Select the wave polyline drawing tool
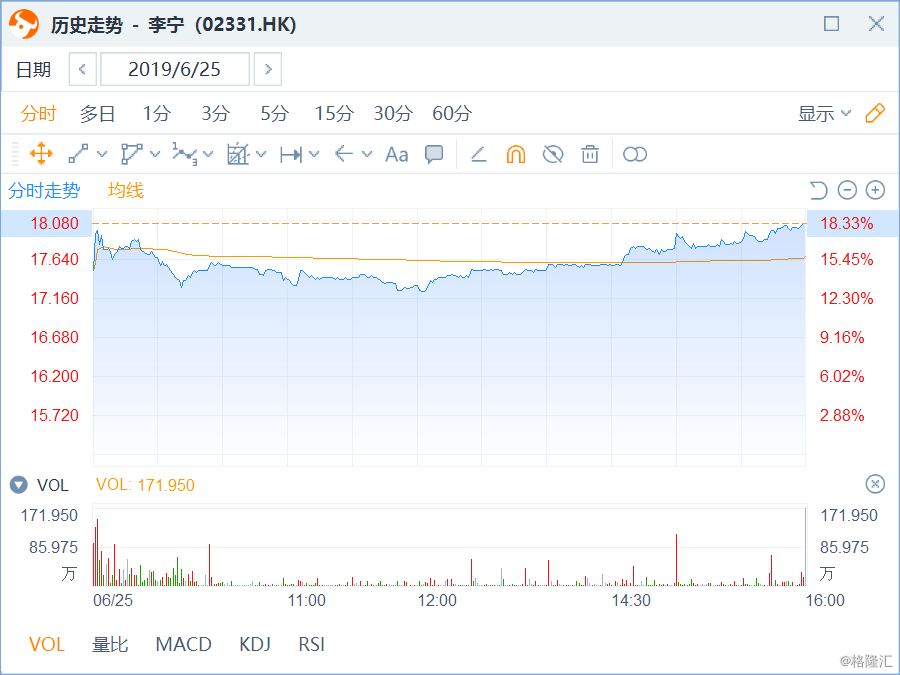Image resolution: width=900 pixels, height=675 pixels. pyautogui.click(x=184, y=154)
